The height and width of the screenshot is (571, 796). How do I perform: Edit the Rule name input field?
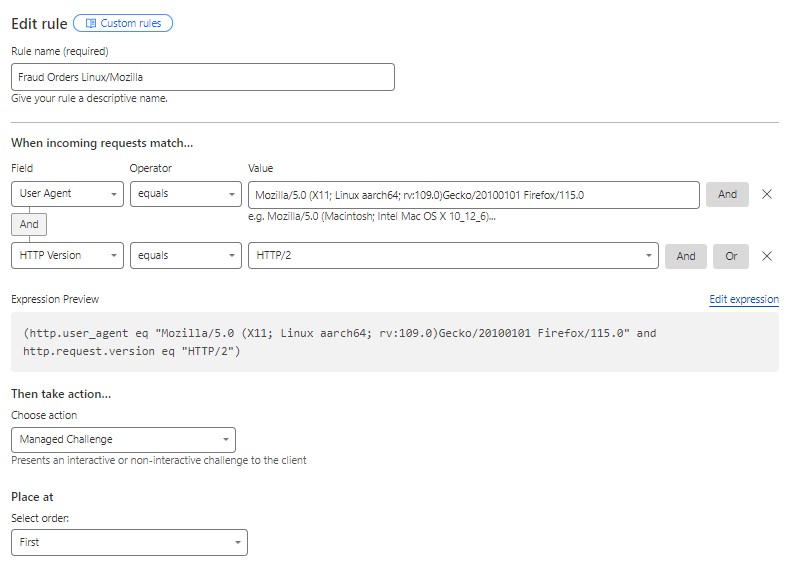click(x=203, y=77)
